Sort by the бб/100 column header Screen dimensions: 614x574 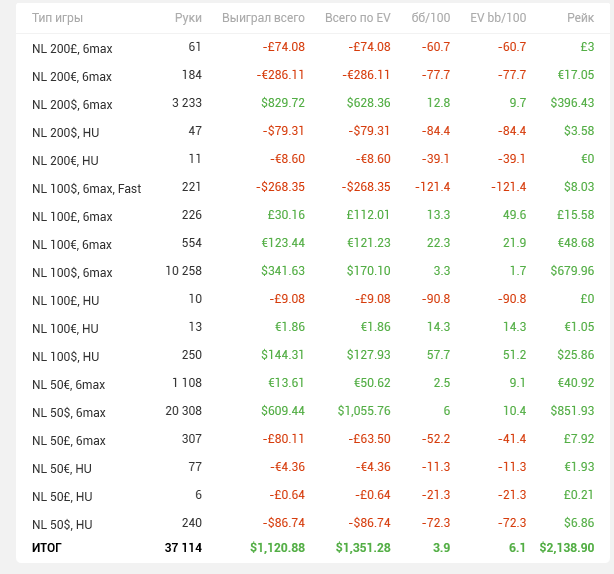coord(431,18)
